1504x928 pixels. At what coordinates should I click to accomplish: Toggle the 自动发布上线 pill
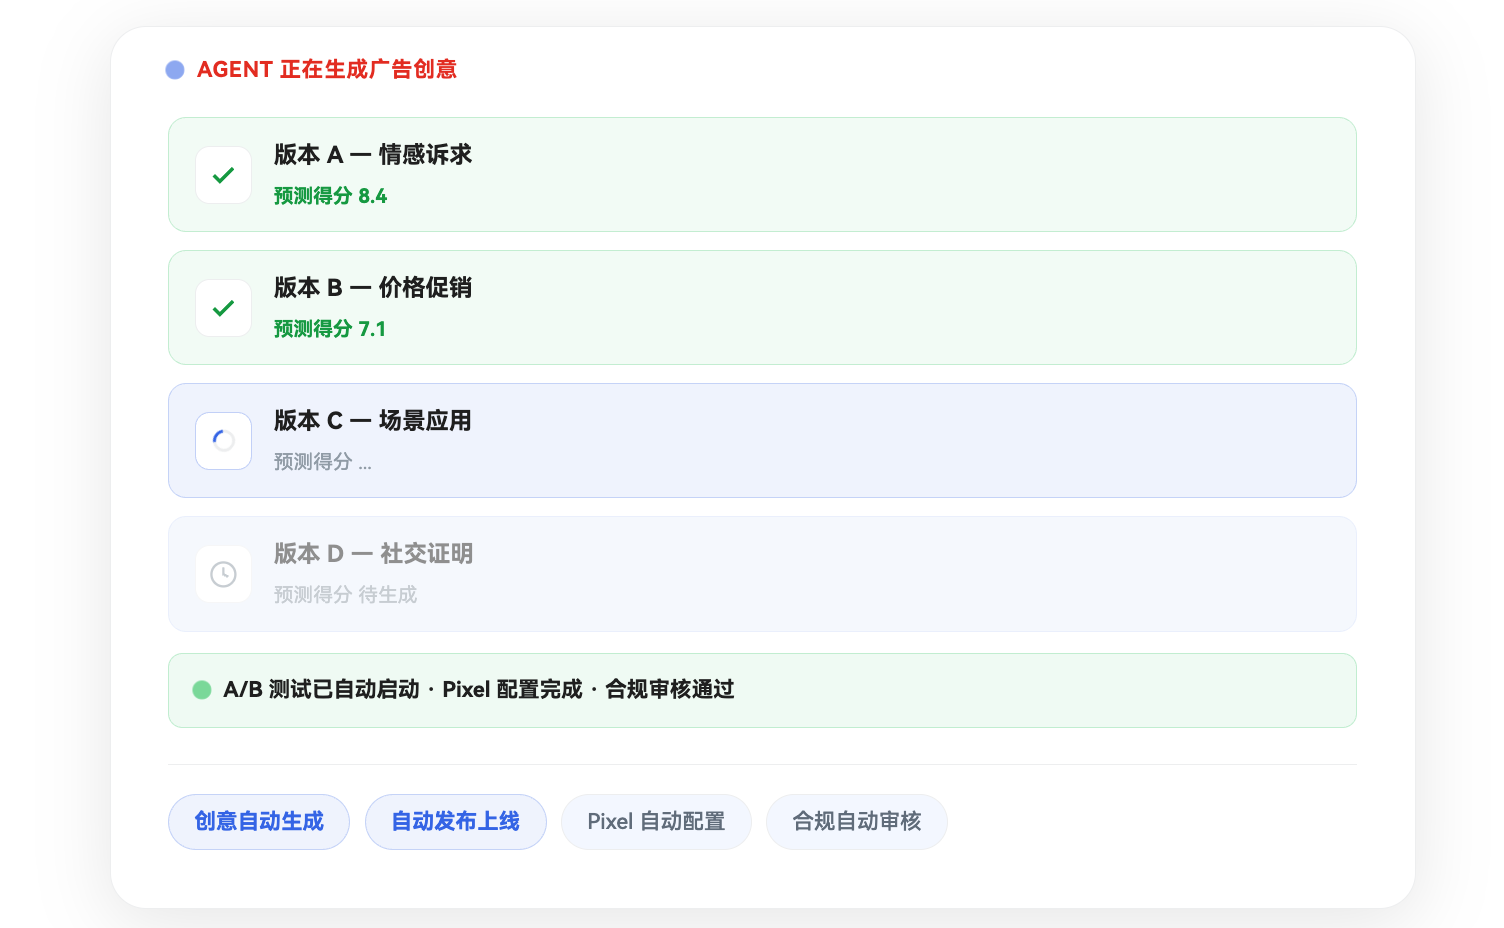coord(455,821)
